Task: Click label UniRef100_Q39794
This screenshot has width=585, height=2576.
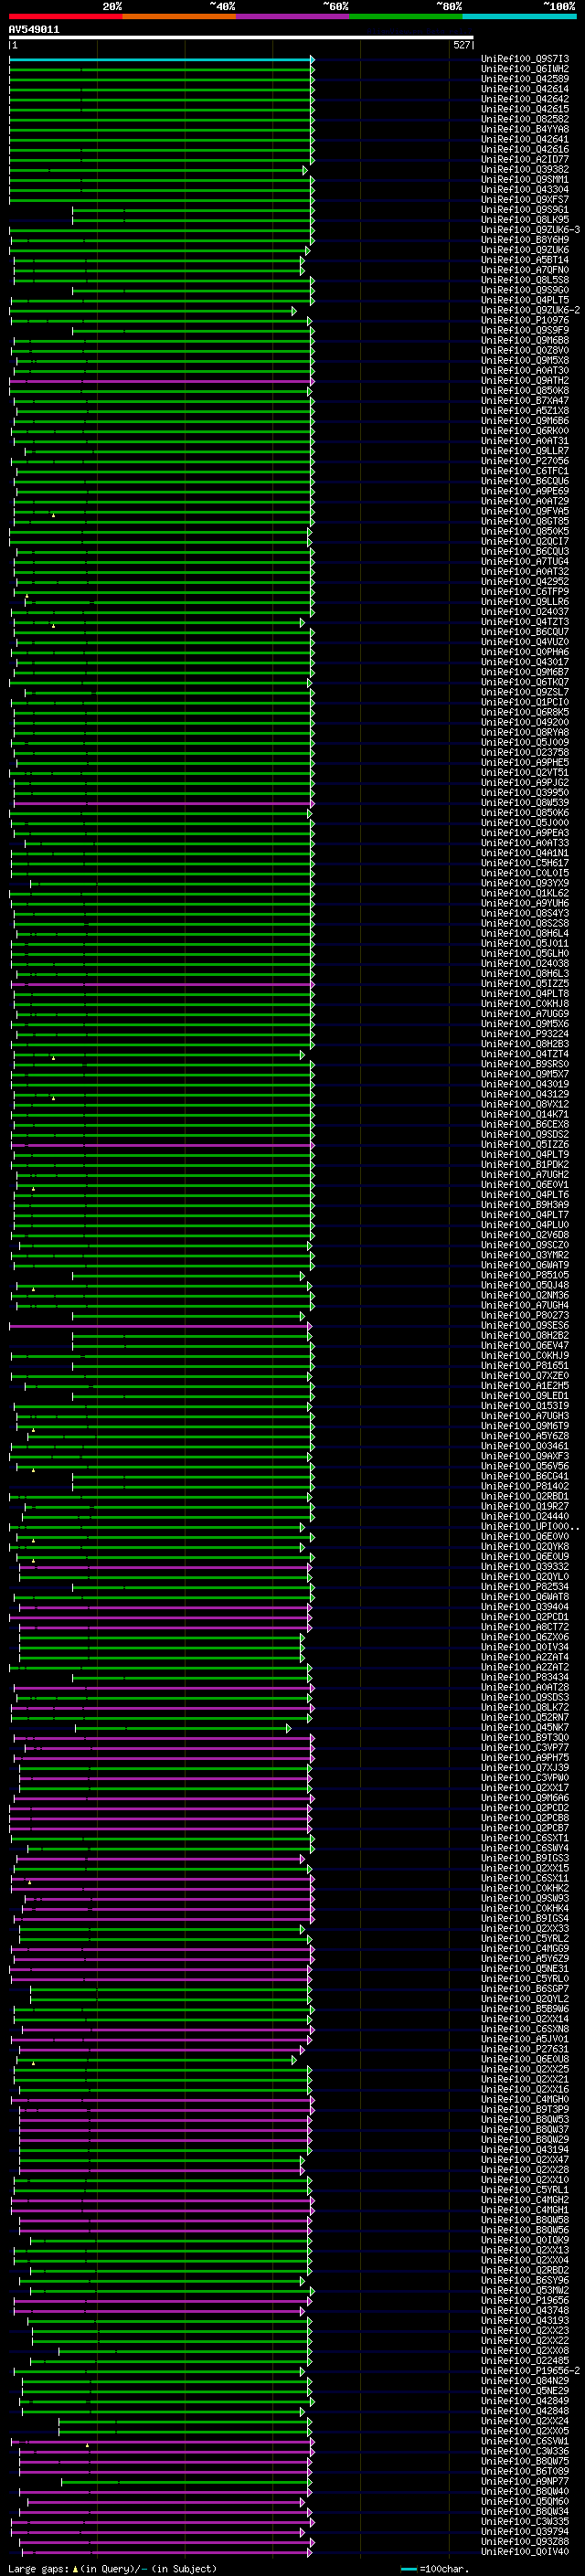Action: (x=525, y=2531)
